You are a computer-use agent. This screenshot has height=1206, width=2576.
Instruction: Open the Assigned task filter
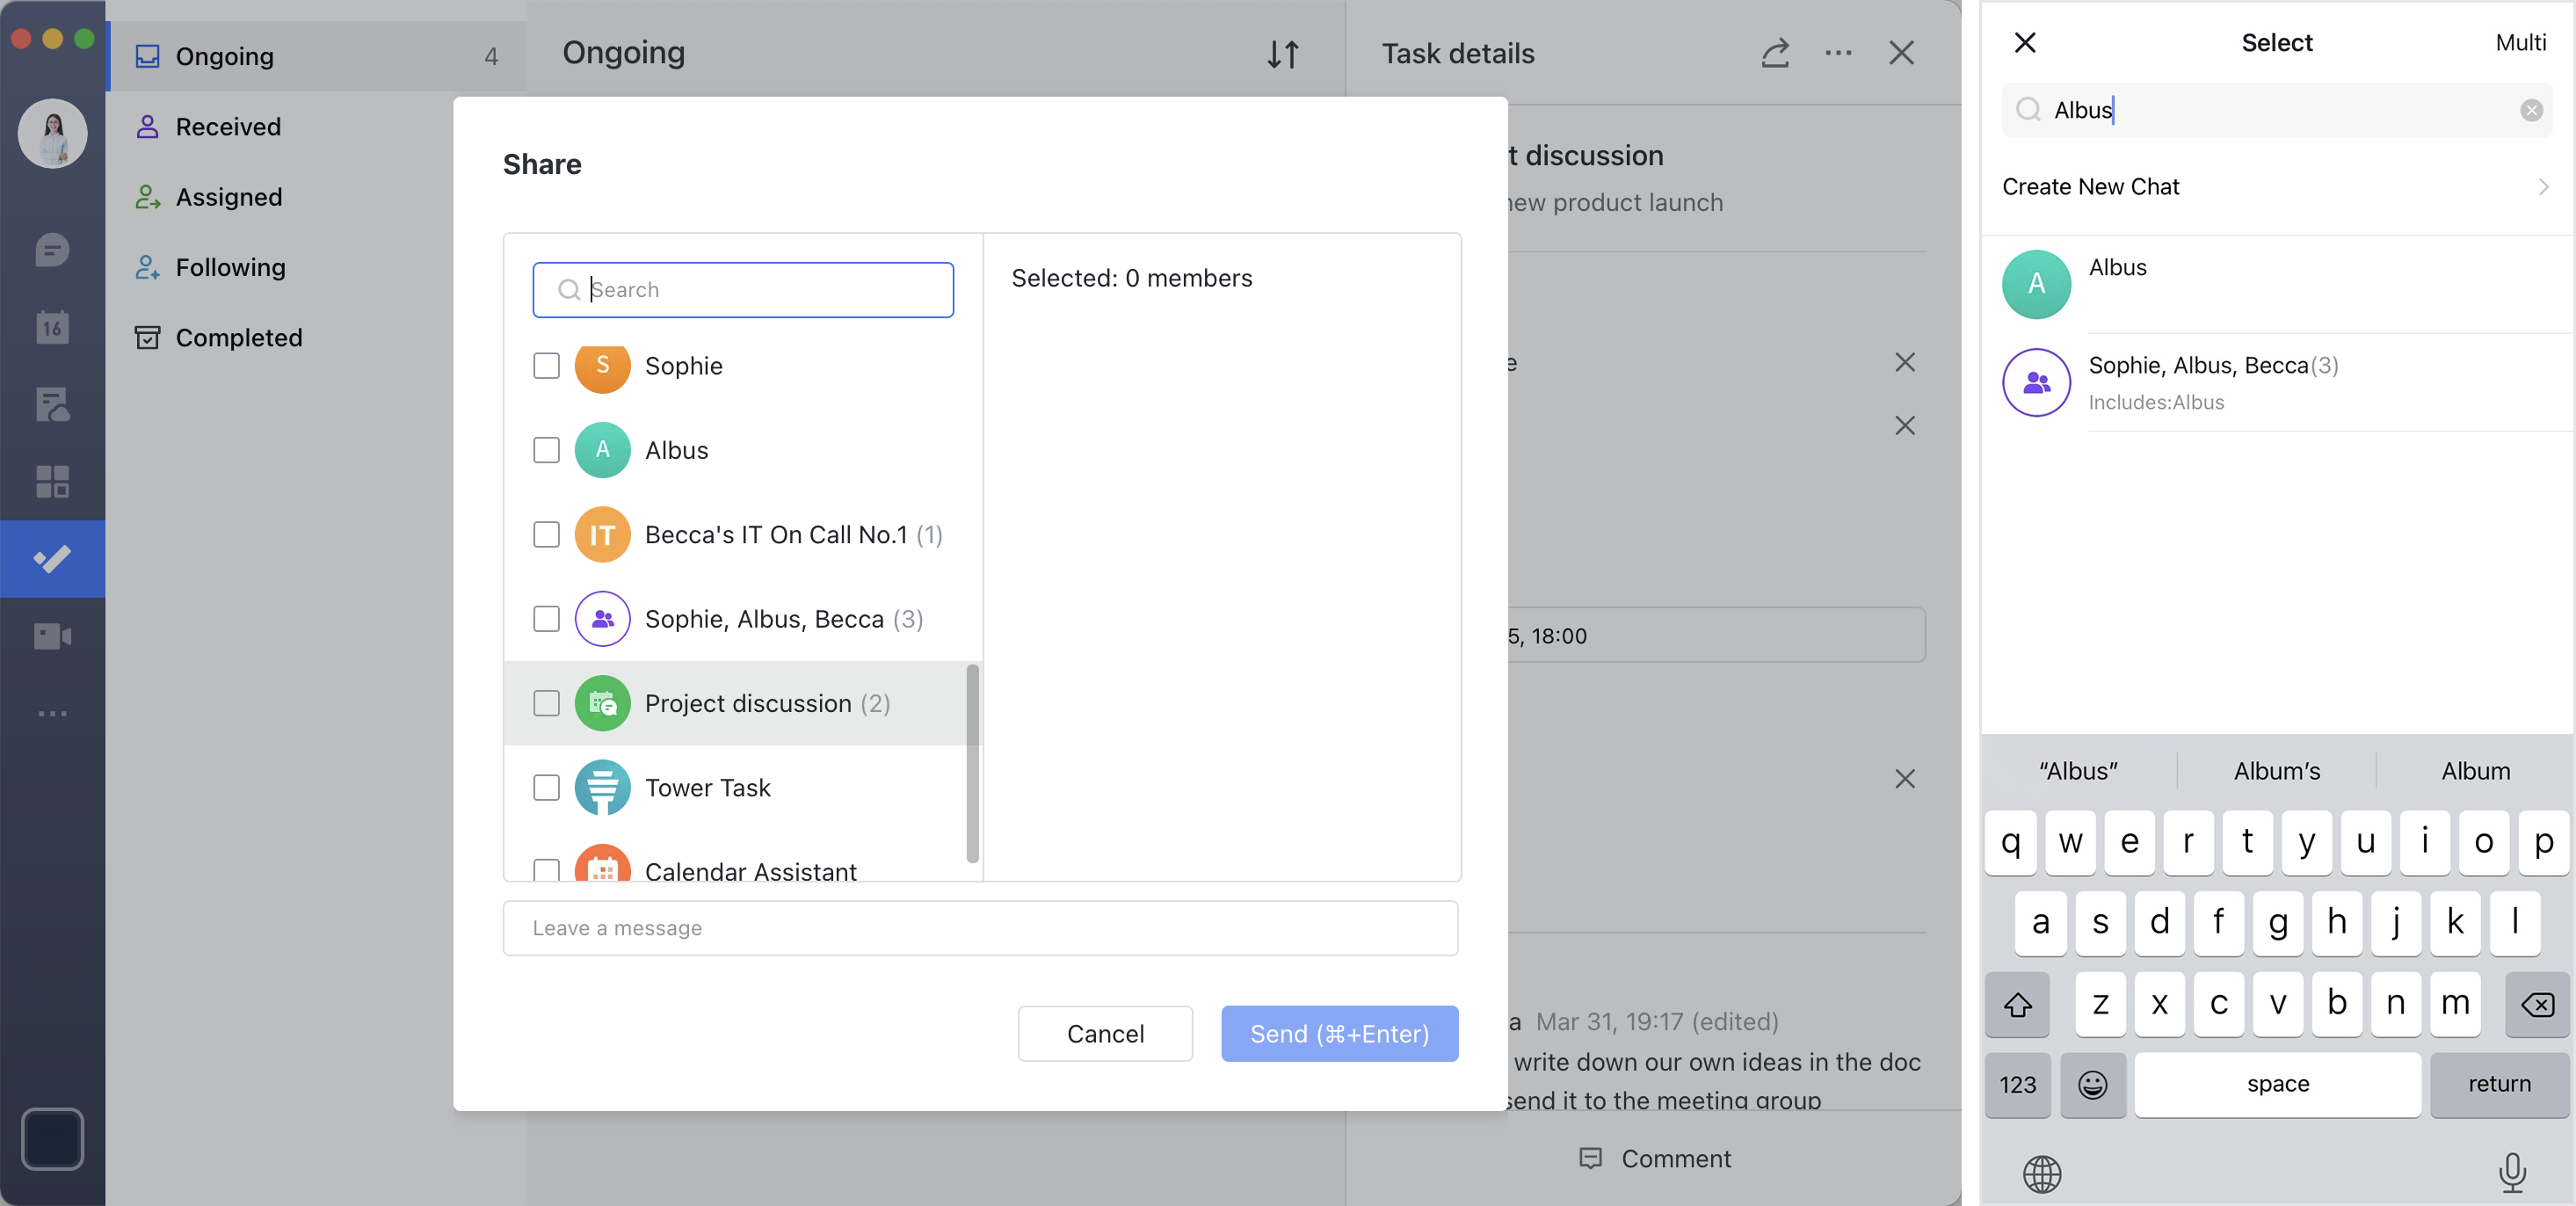(x=317, y=197)
